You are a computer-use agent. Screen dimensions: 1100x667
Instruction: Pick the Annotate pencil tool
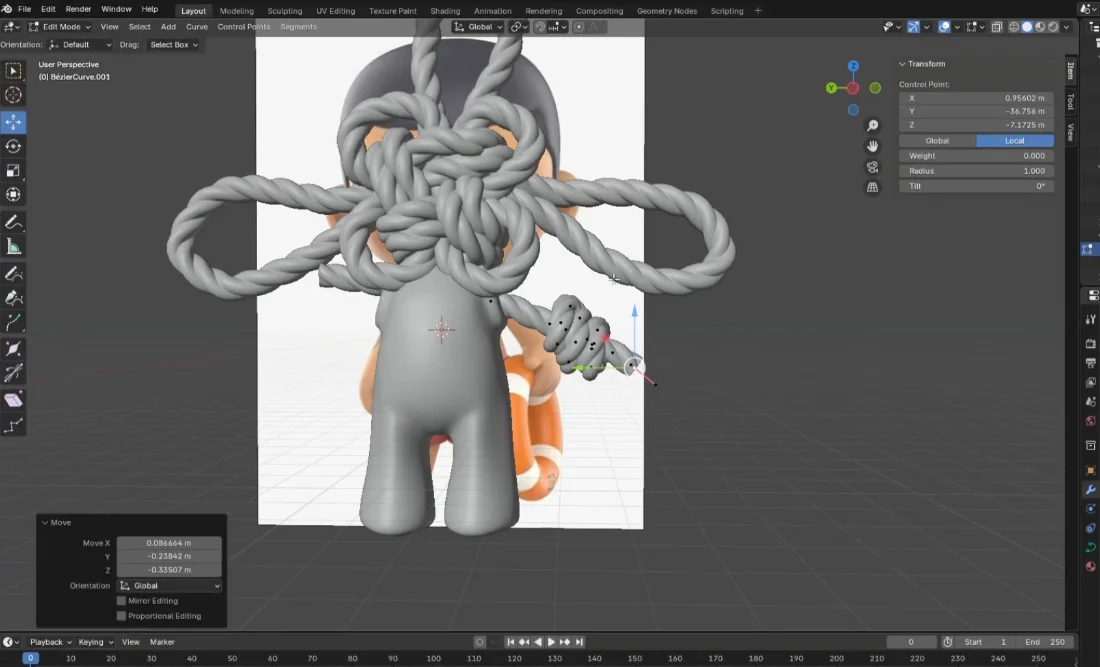click(13, 222)
